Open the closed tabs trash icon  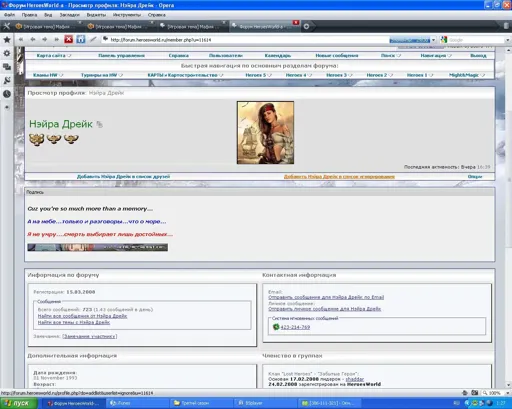[506, 26]
